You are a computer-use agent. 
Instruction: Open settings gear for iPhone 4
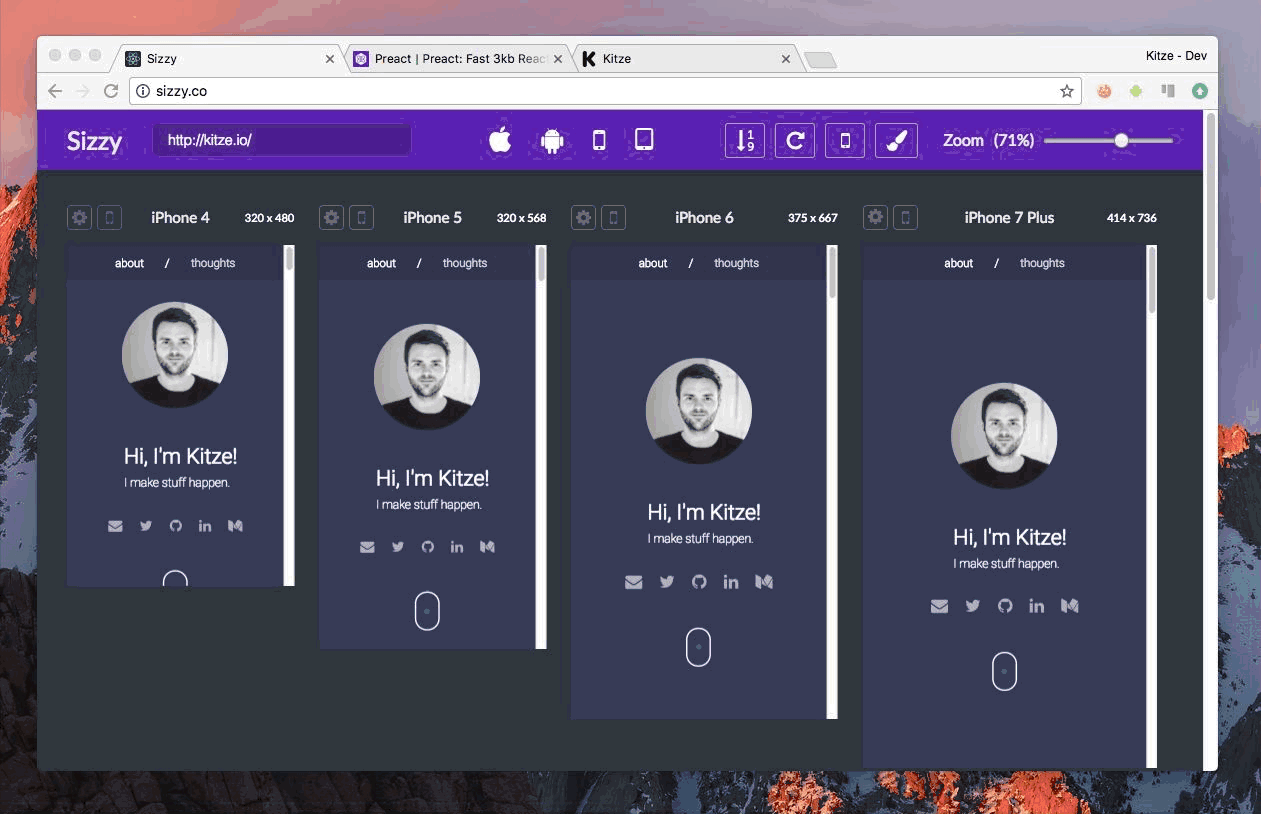(79, 217)
